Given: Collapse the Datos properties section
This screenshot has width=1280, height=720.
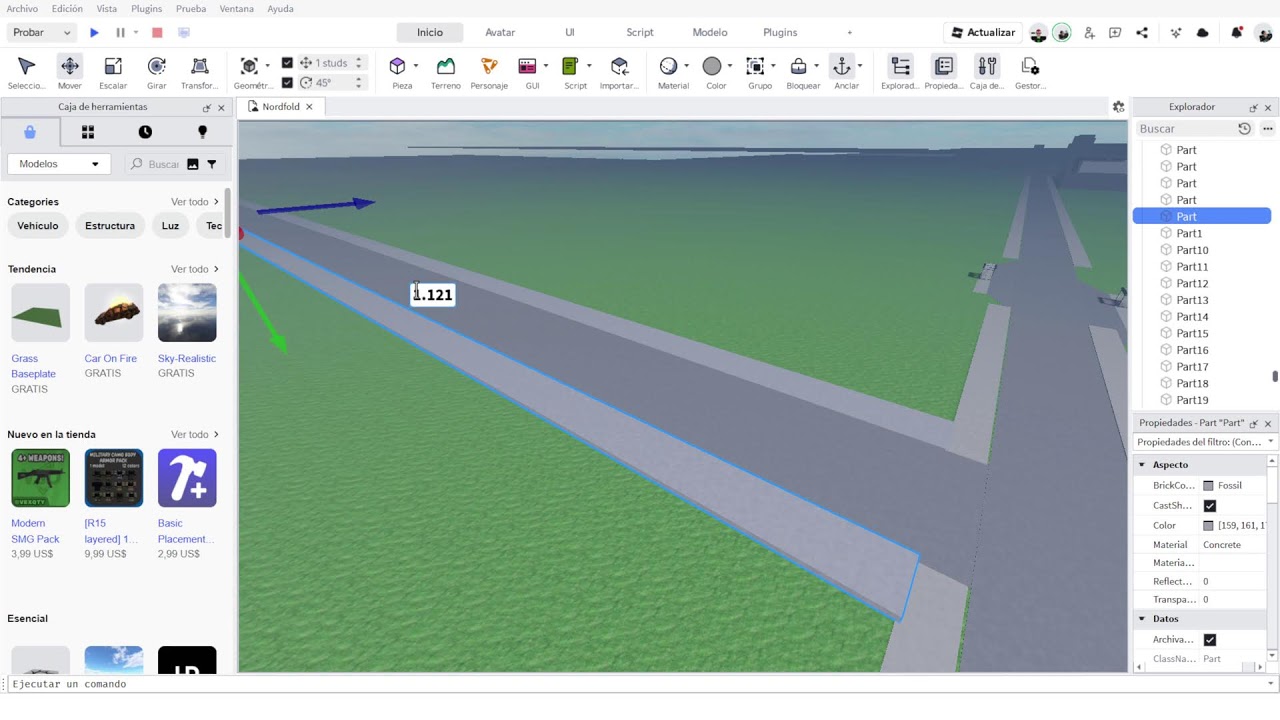Looking at the screenshot, I should tap(1142, 619).
